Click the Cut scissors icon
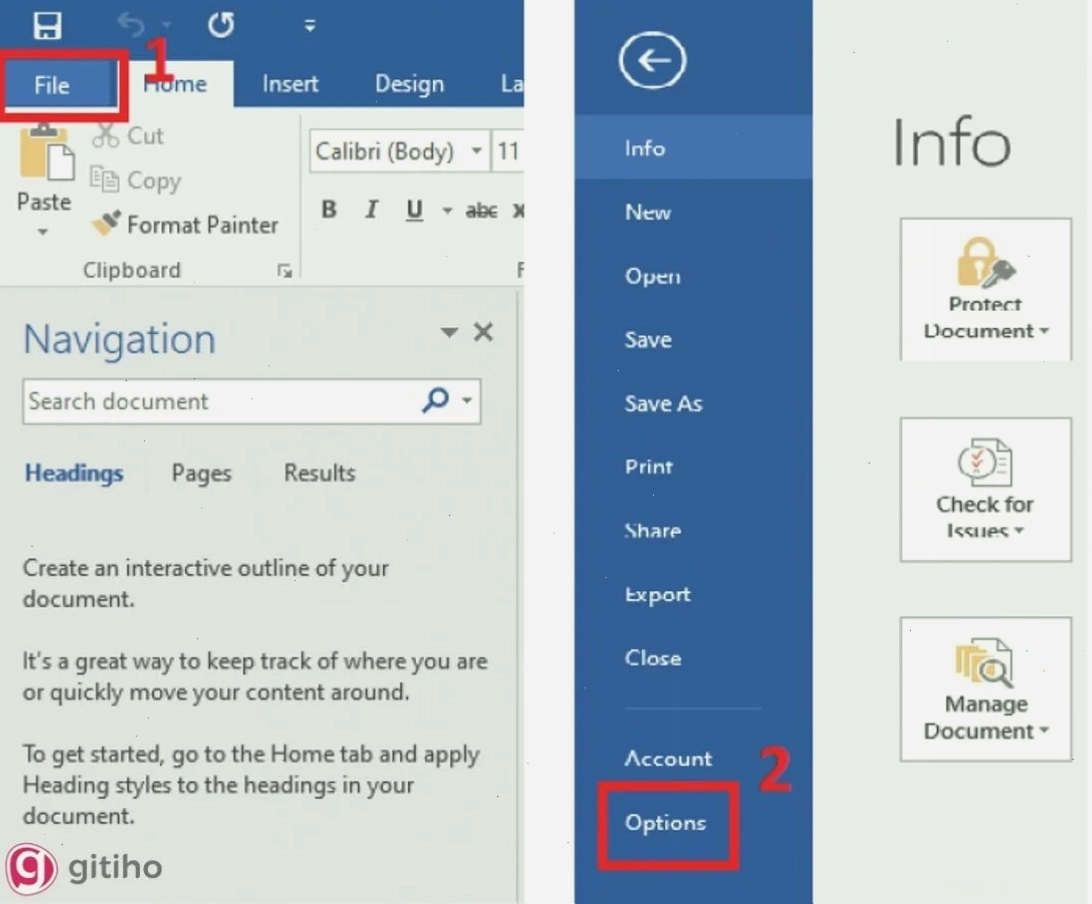Image resolution: width=1092 pixels, height=904 pixels. pos(104,135)
